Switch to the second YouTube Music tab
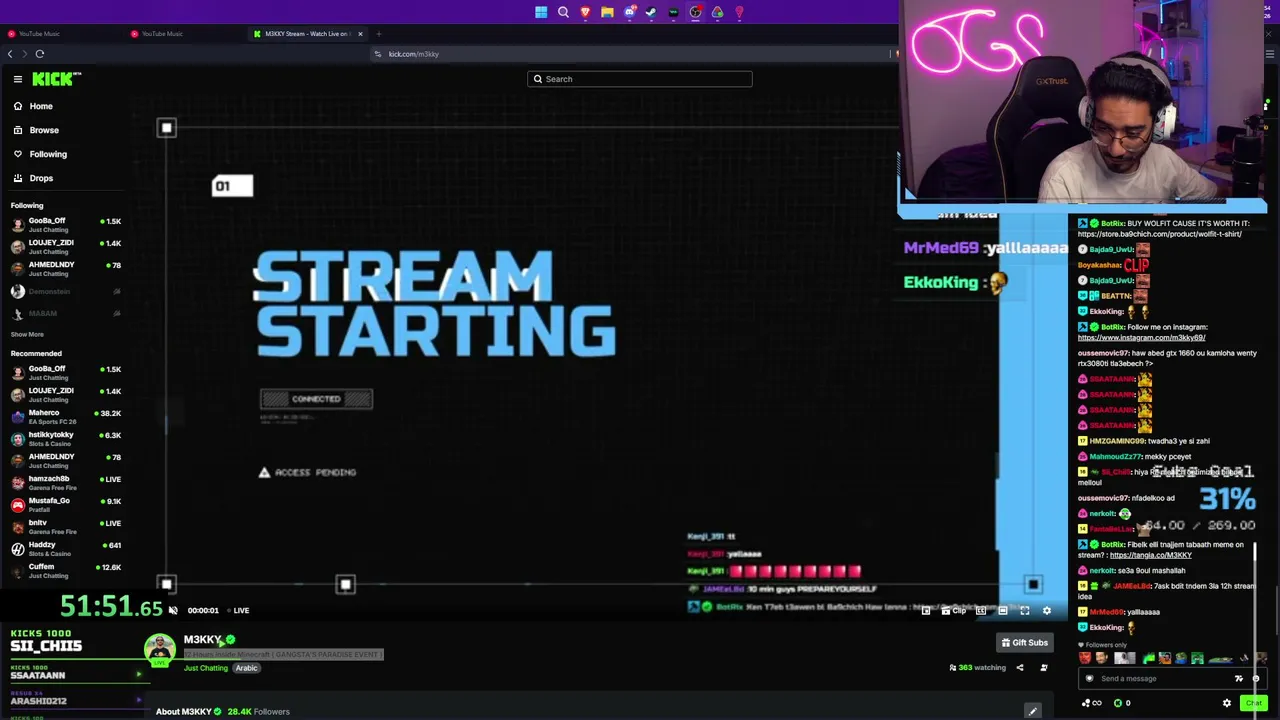 click(184, 34)
